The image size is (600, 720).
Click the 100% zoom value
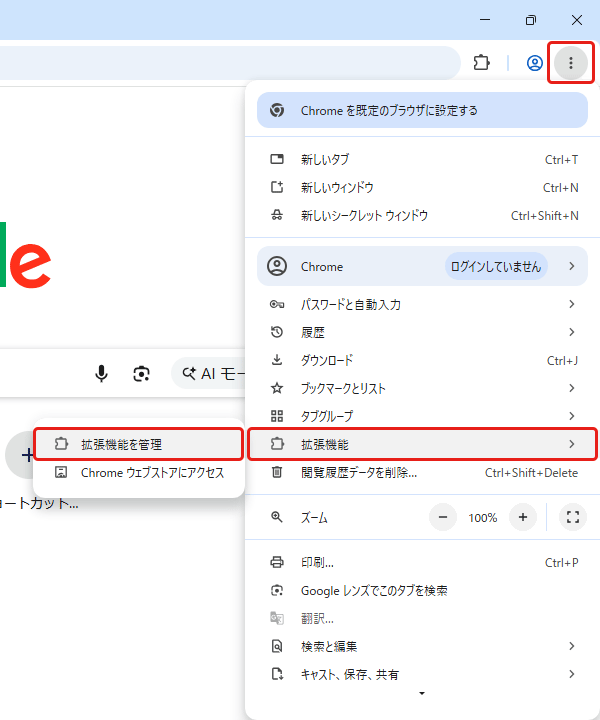pyautogui.click(x=482, y=518)
